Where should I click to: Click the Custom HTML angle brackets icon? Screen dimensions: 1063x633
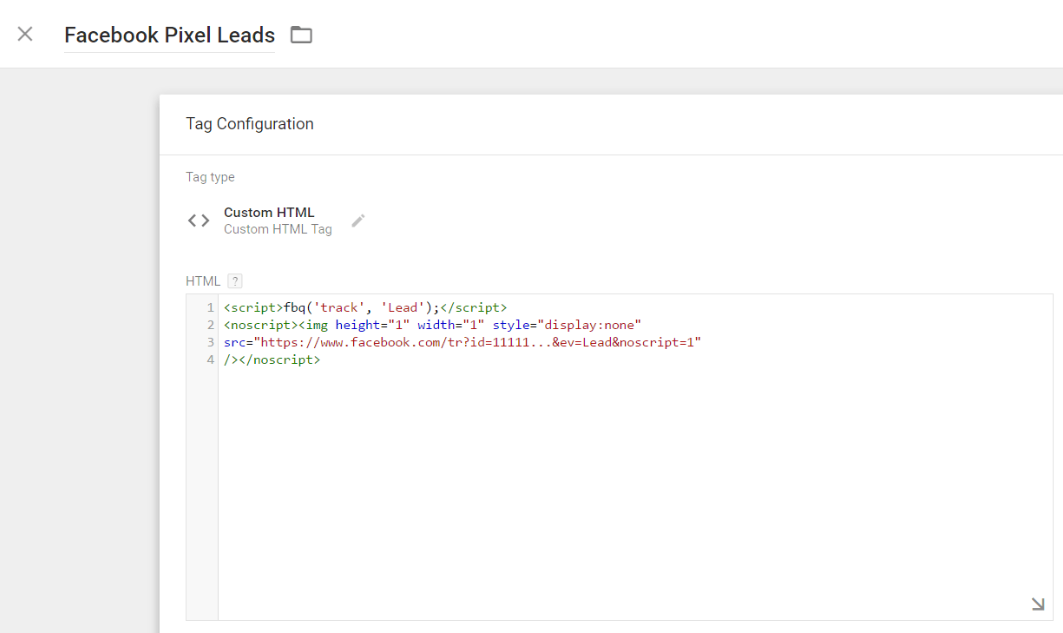(x=199, y=220)
